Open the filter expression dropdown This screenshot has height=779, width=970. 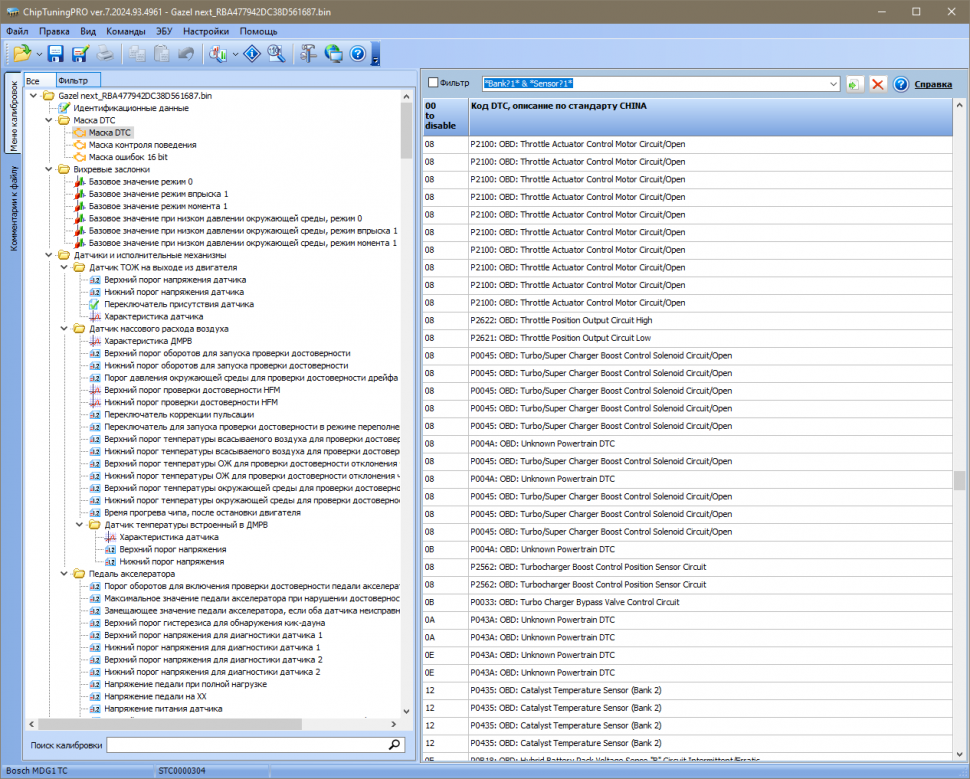pos(833,84)
